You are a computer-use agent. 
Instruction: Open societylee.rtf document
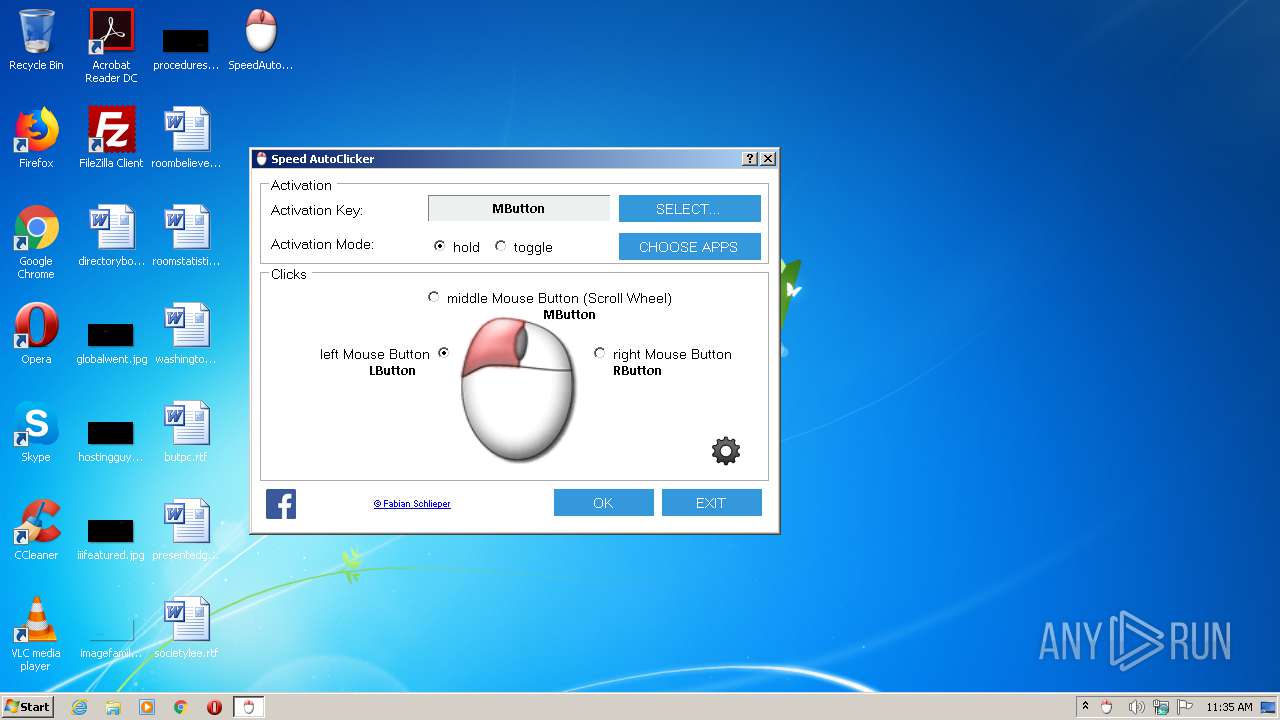pyautogui.click(x=186, y=628)
